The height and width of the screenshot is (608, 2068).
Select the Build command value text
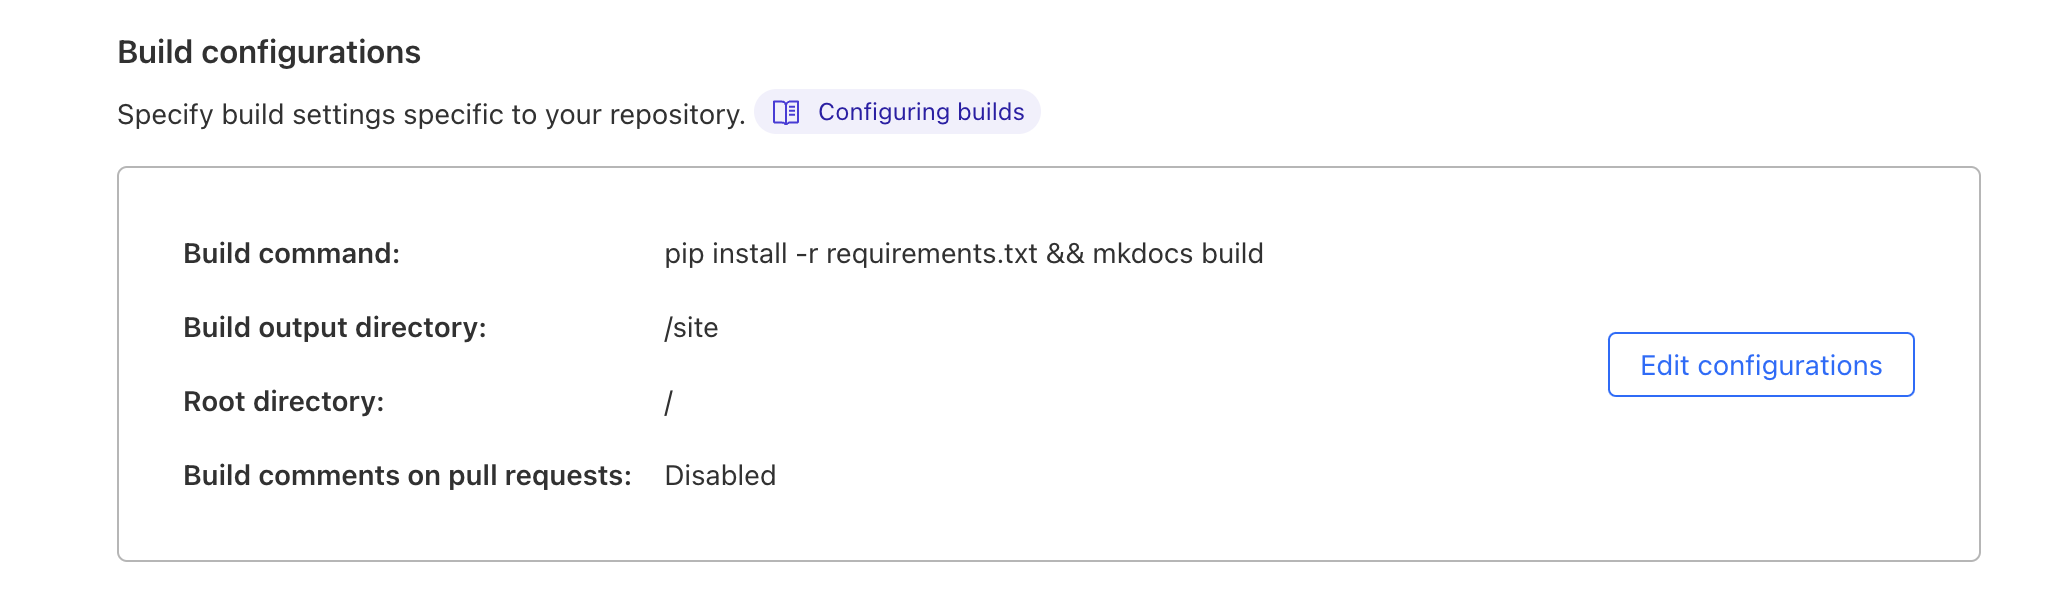tap(963, 253)
